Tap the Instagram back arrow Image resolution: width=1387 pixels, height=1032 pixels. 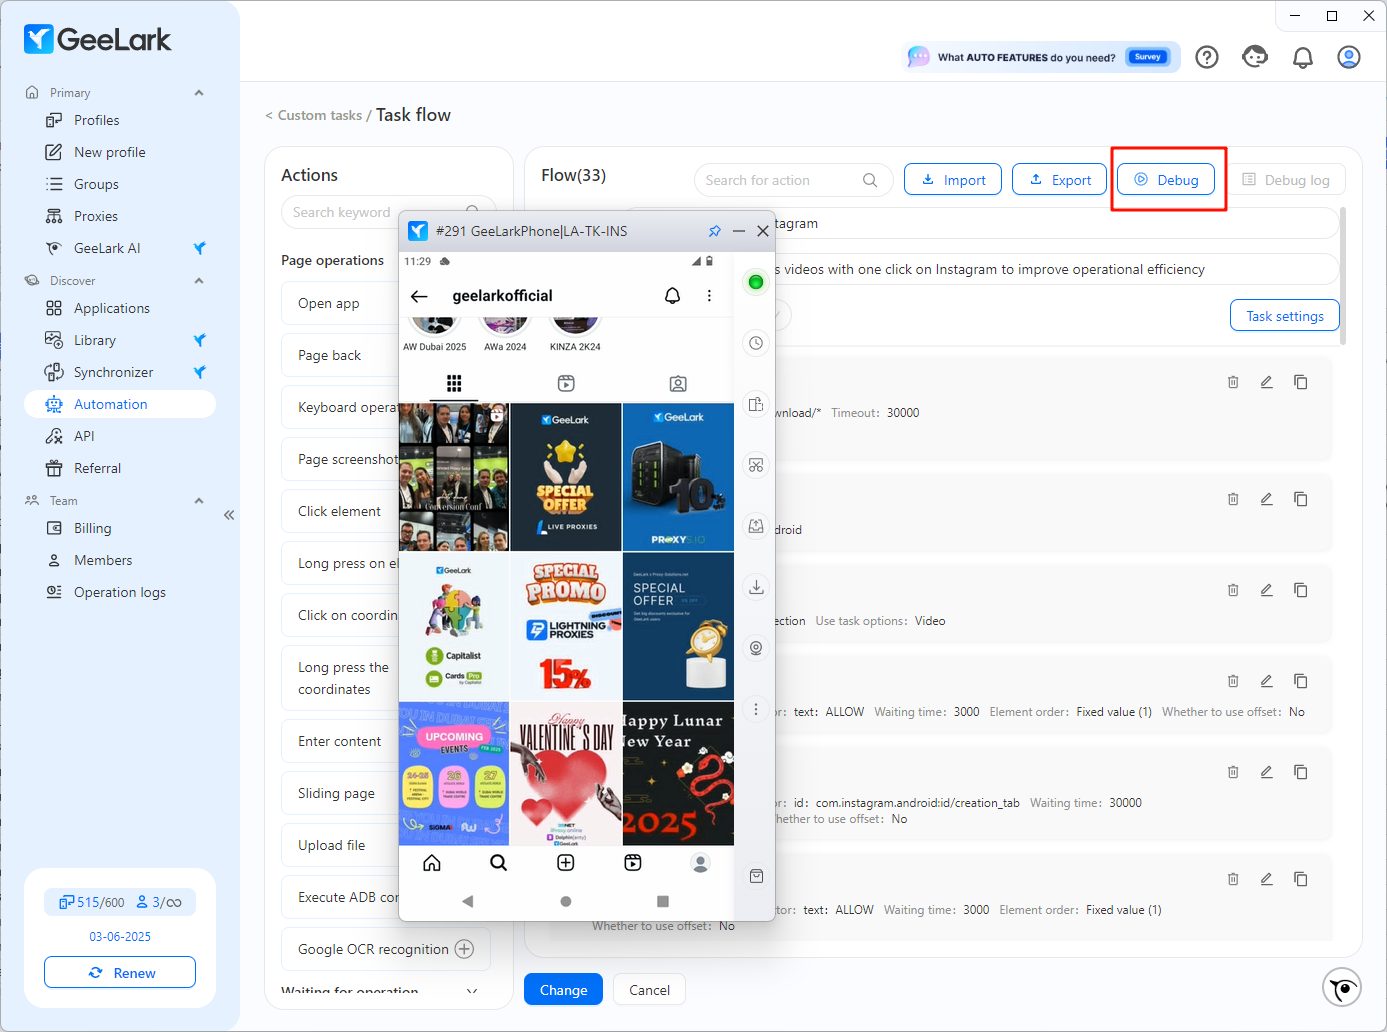tap(419, 296)
